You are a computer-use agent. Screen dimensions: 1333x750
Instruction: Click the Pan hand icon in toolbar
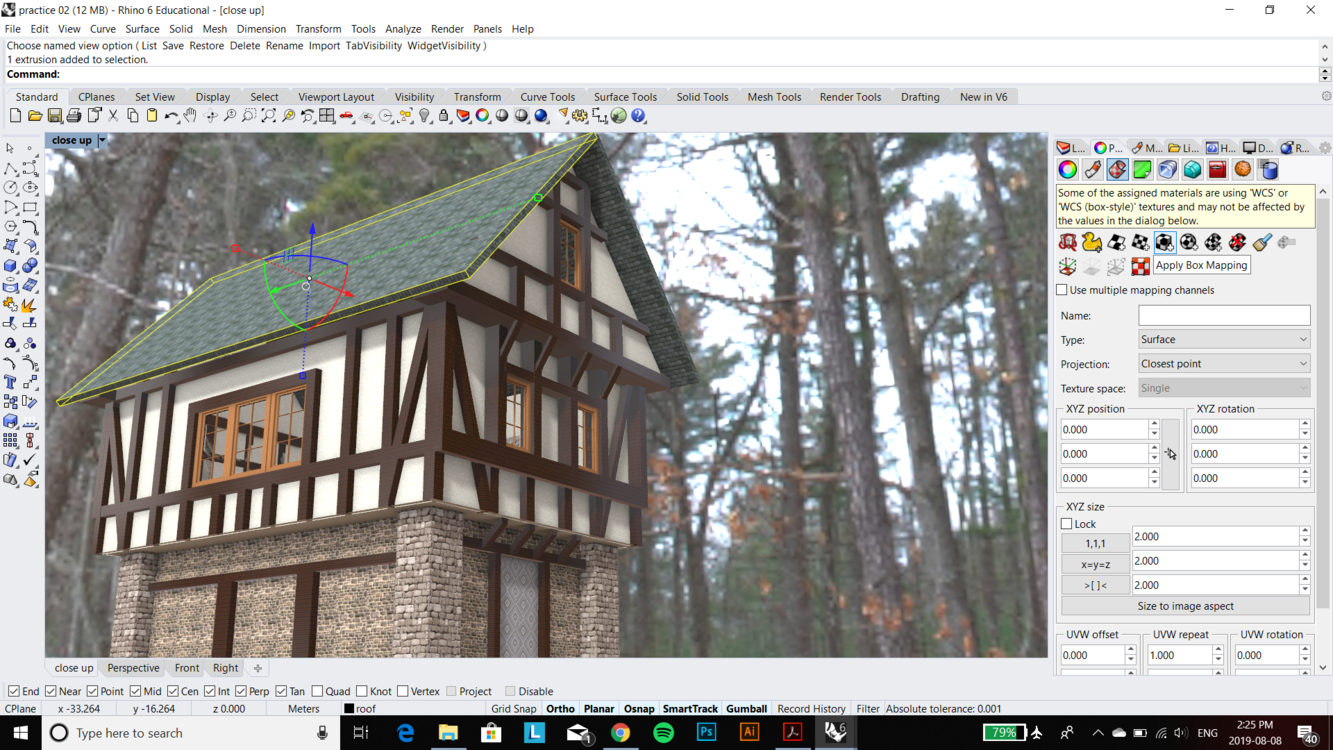[190, 116]
